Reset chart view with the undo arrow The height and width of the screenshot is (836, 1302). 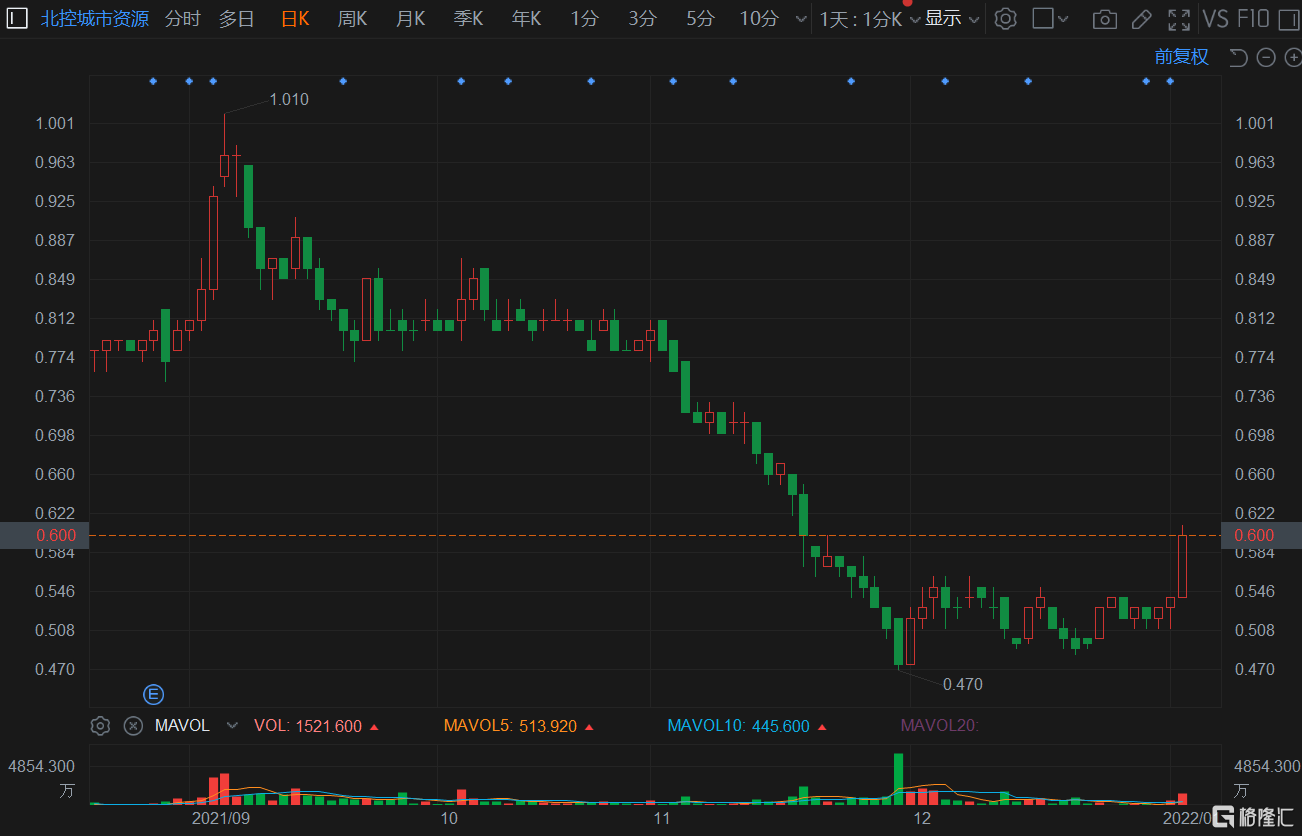(1238, 57)
